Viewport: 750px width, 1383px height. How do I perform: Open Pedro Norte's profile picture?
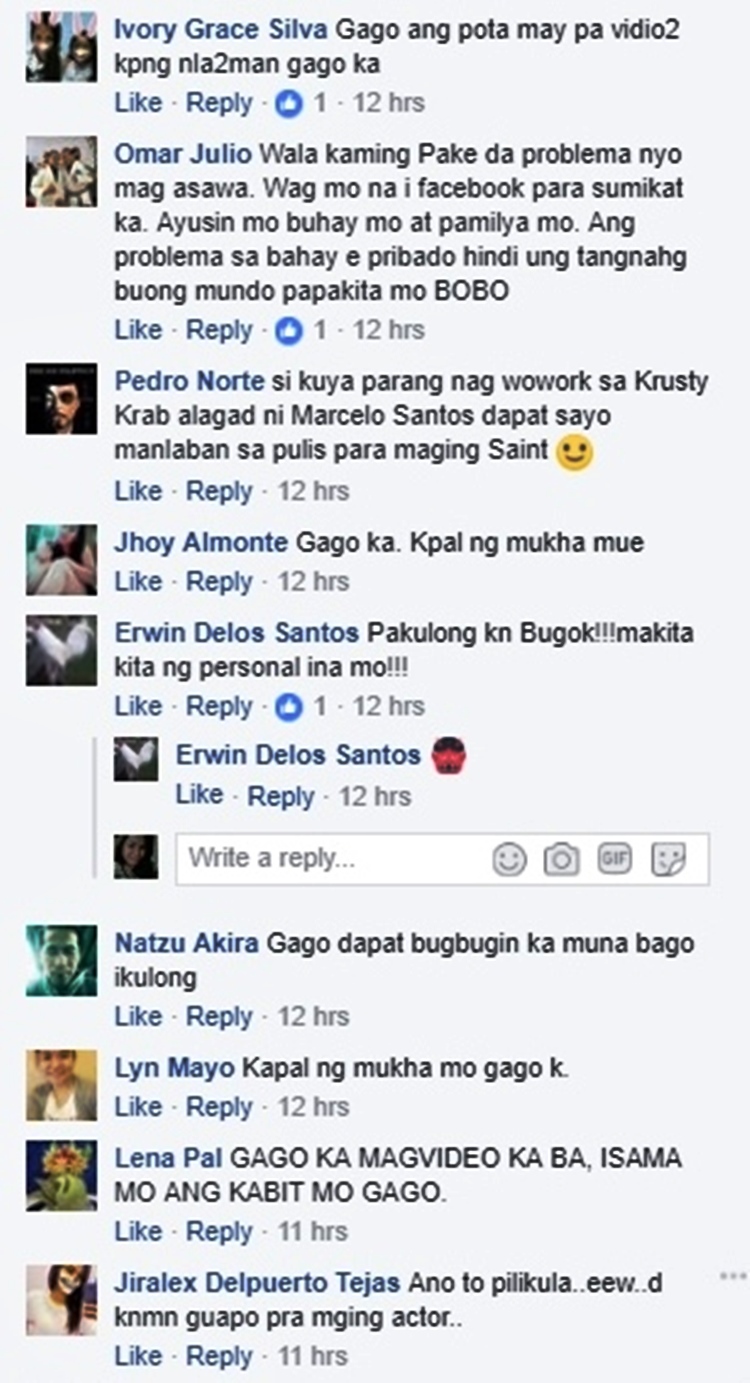pos(61,398)
